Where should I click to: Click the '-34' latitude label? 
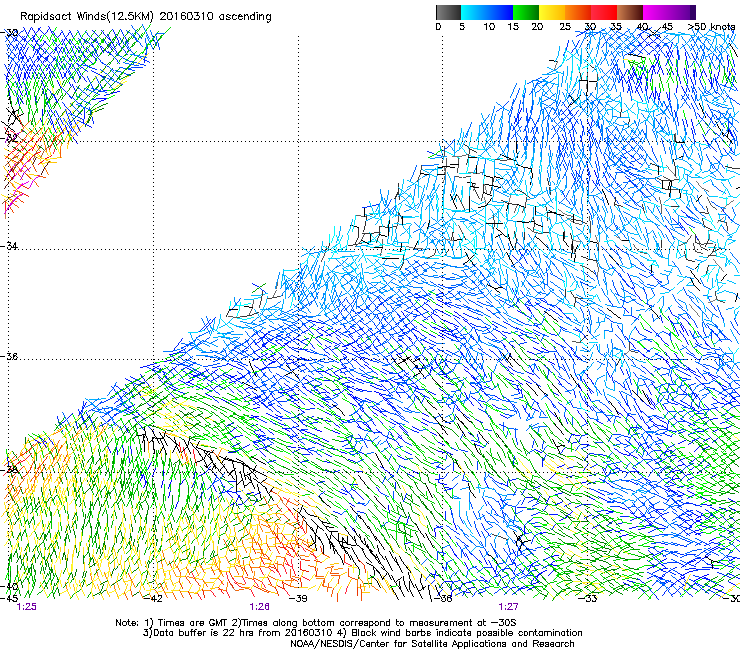(x=9, y=246)
